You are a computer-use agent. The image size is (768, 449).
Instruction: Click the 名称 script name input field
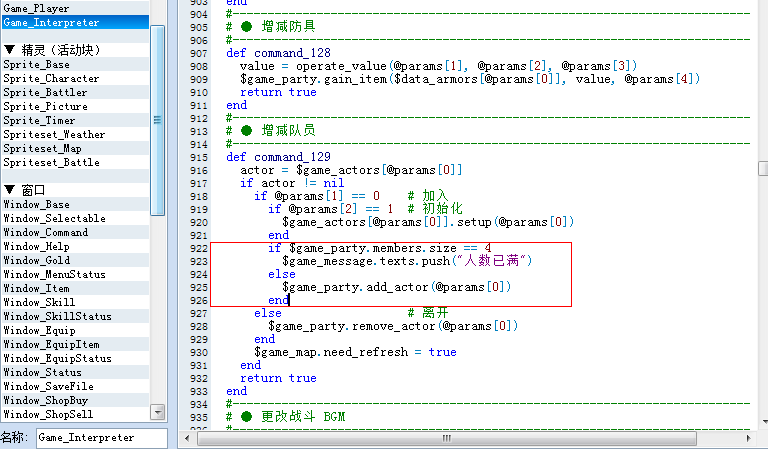tap(102, 438)
